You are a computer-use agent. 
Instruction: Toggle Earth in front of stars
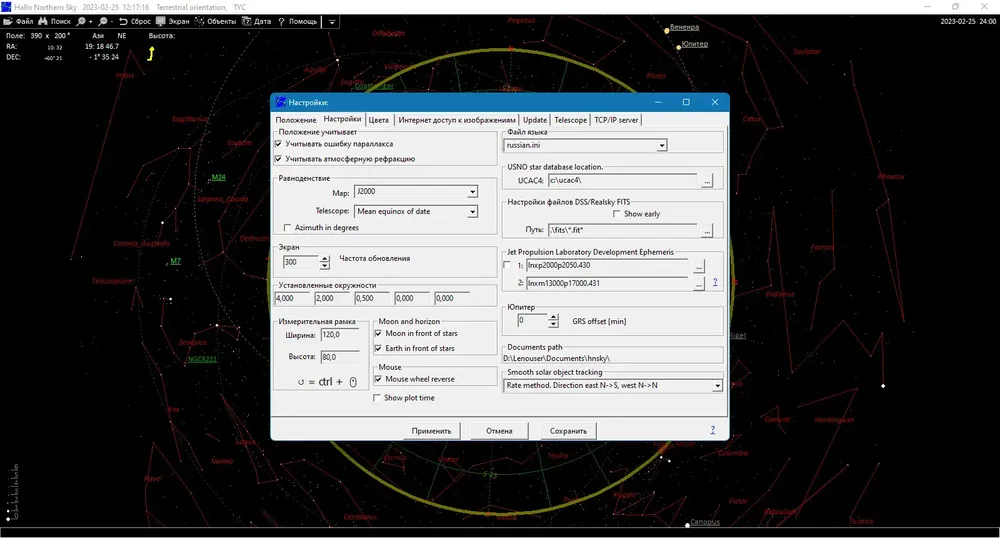pyautogui.click(x=378, y=348)
